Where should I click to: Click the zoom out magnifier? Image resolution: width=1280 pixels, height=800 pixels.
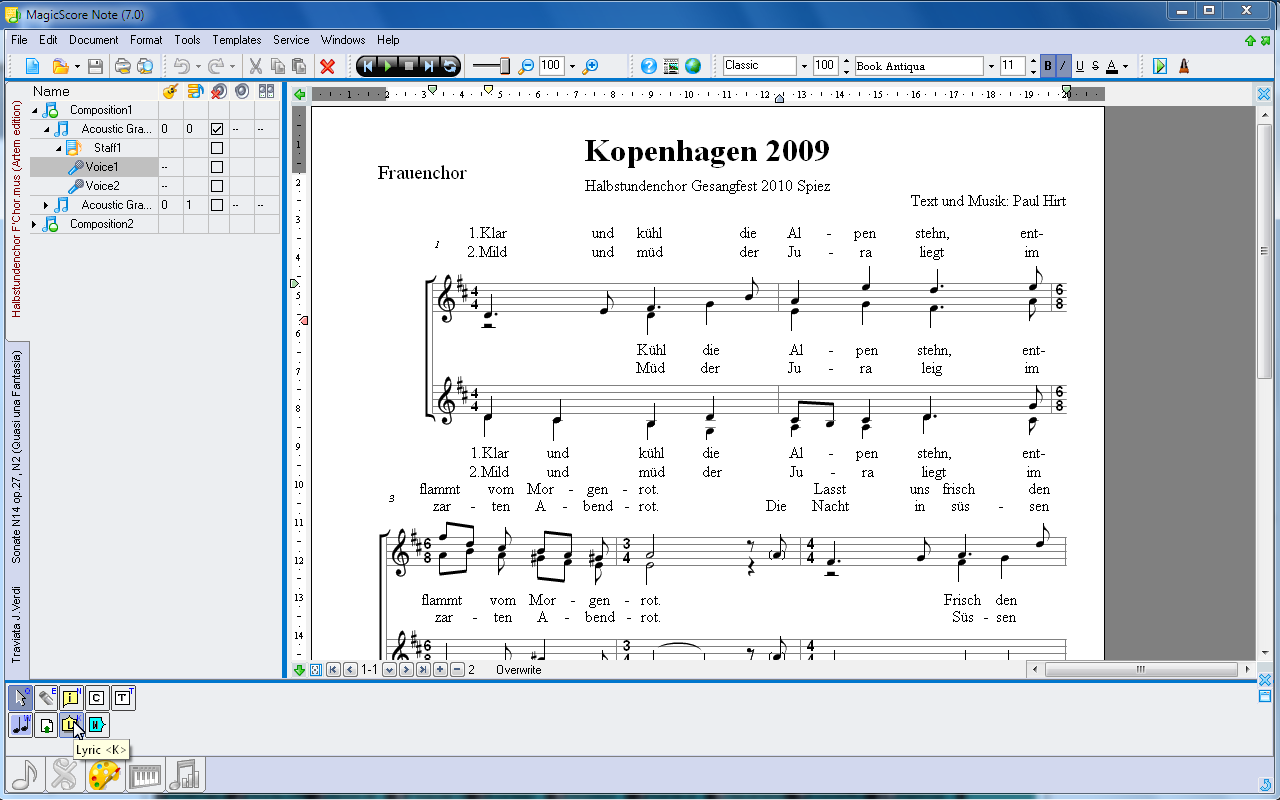pyautogui.click(x=526, y=66)
